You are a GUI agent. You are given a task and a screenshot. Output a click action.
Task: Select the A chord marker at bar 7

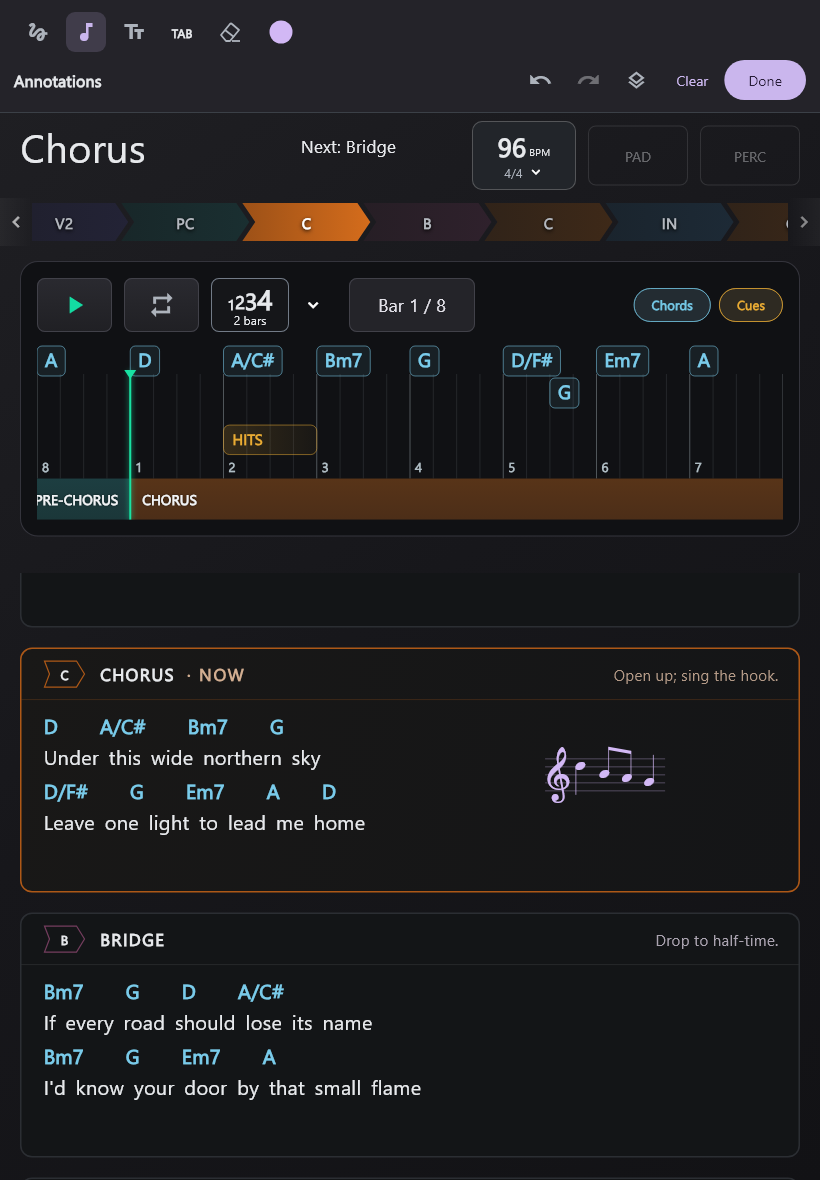(703, 360)
